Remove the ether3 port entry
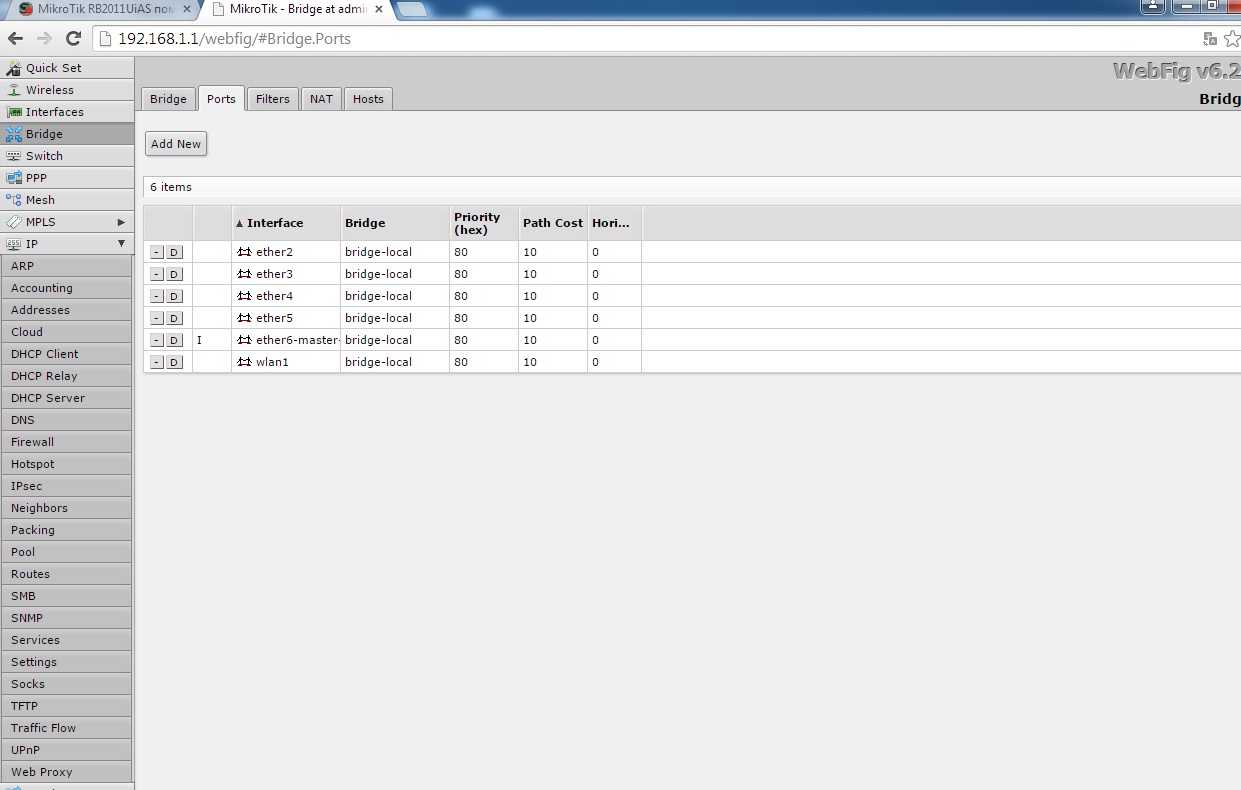Image resolution: width=1241 pixels, height=790 pixels. point(157,274)
